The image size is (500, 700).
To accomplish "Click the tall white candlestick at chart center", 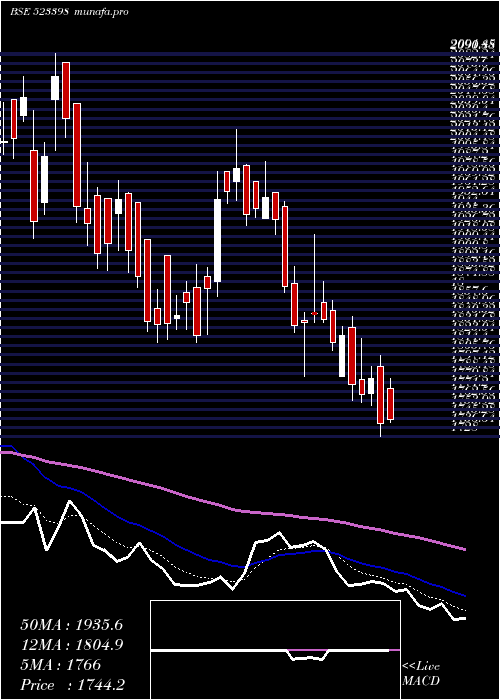I will point(217,240).
